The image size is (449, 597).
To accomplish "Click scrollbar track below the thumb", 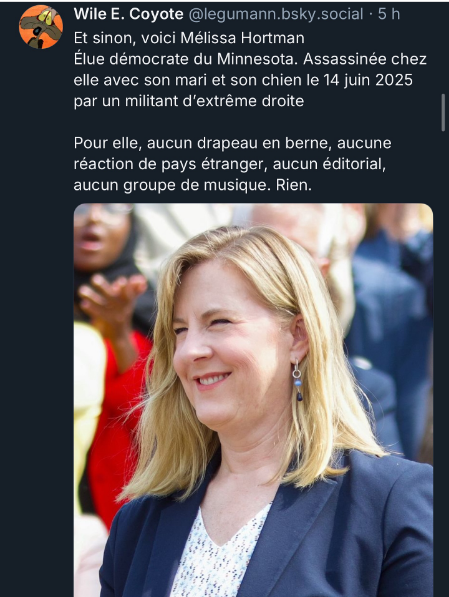I will coord(443,343).
